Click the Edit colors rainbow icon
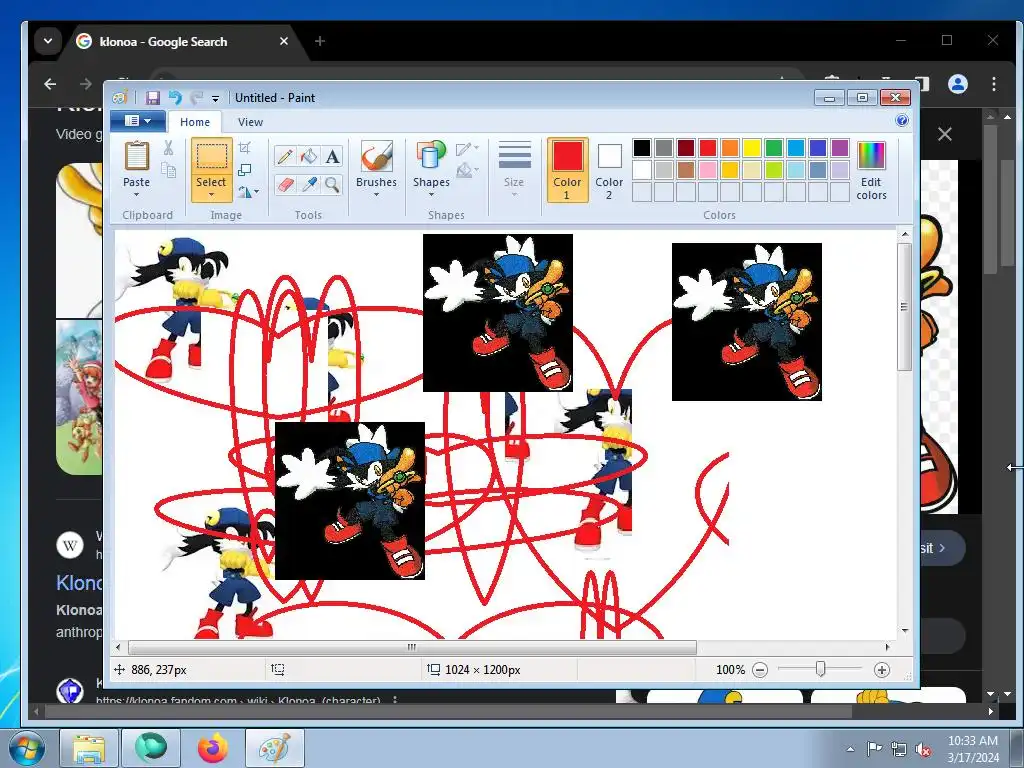 point(871,156)
